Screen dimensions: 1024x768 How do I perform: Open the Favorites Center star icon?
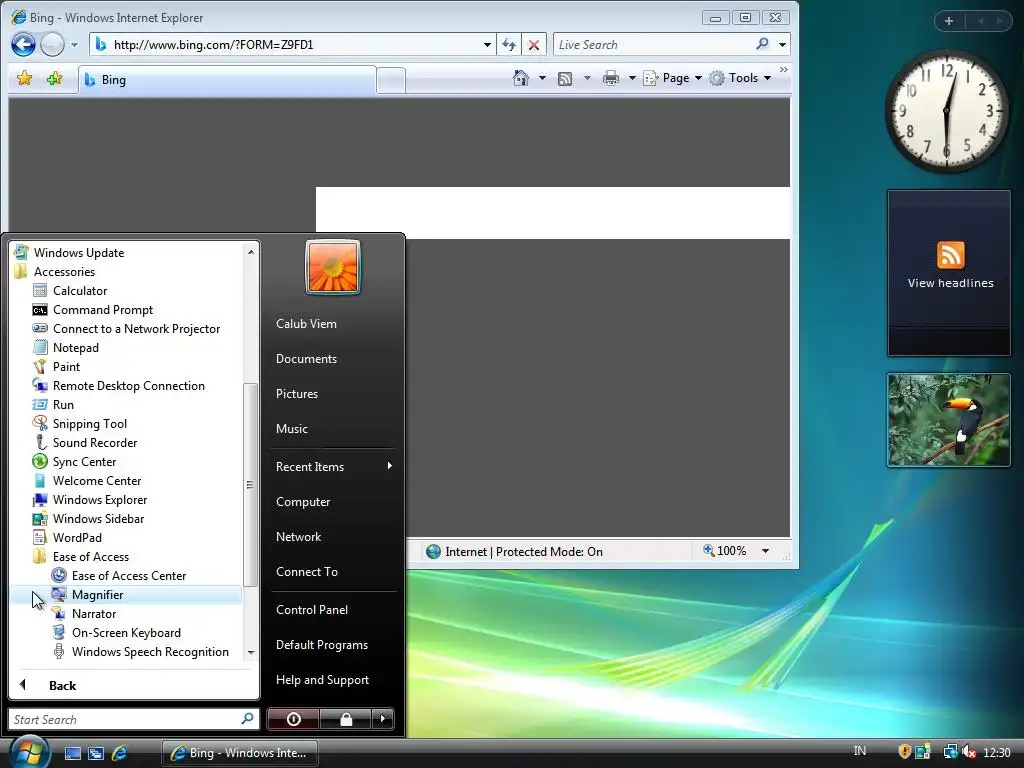click(24, 78)
